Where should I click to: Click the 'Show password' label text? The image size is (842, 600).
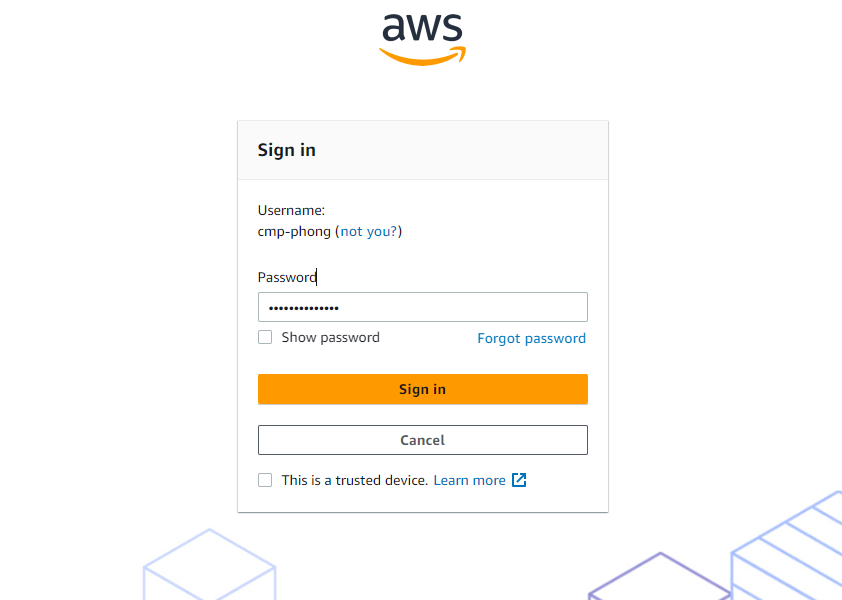click(330, 338)
